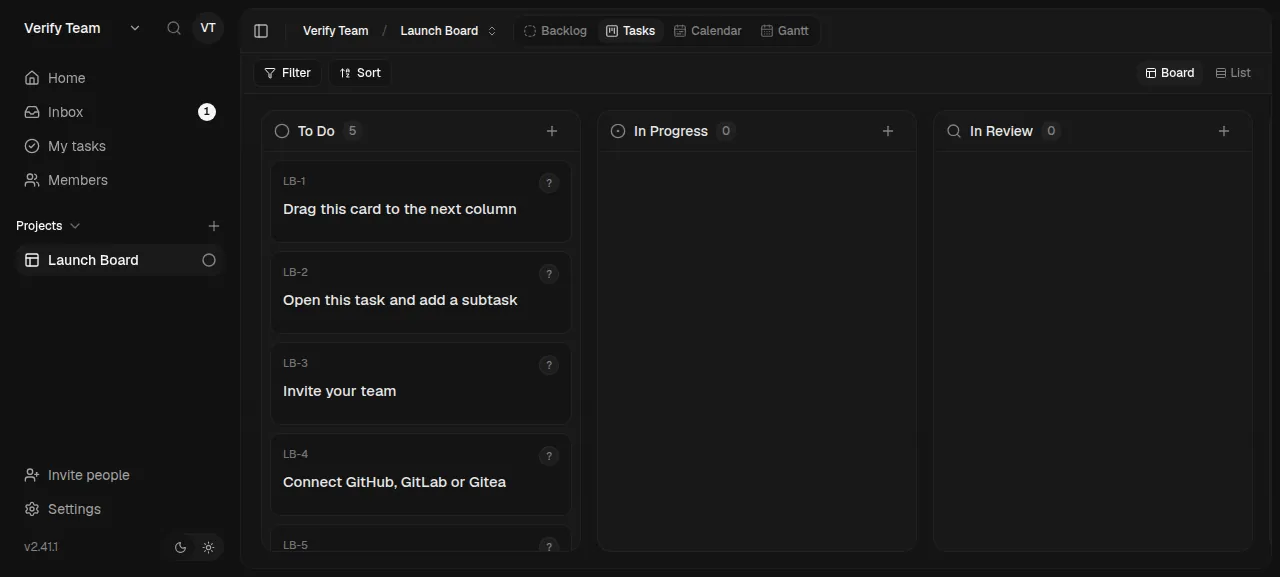Add a task to In Review column
This screenshot has height=577, width=1280.
point(1224,131)
